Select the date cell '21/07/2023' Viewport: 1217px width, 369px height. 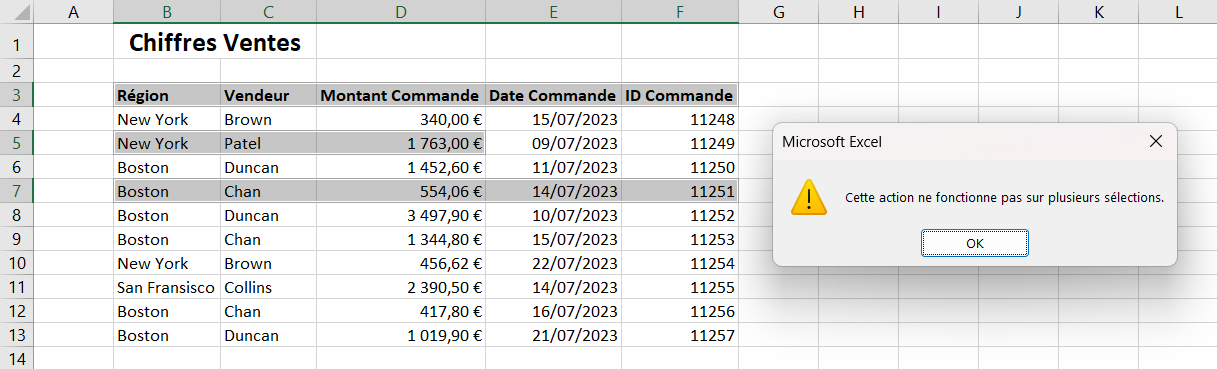point(553,335)
